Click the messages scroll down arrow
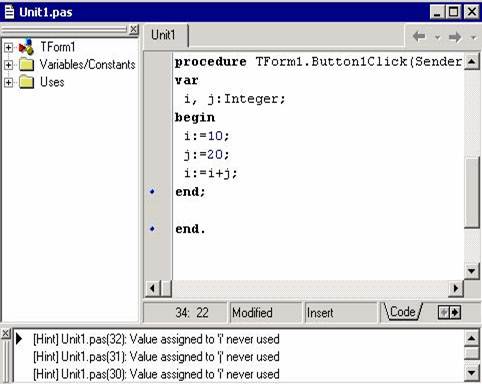The width and height of the screenshot is (482, 384). click(x=472, y=373)
